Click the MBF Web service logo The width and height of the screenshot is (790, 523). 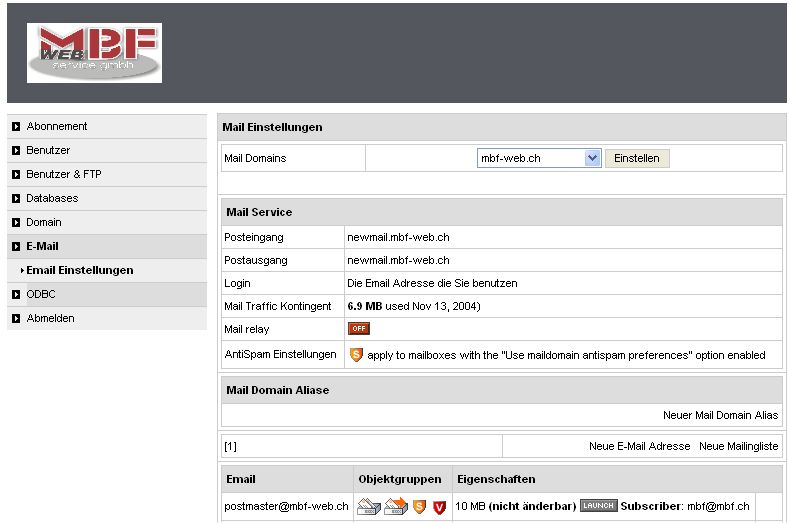click(95, 53)
